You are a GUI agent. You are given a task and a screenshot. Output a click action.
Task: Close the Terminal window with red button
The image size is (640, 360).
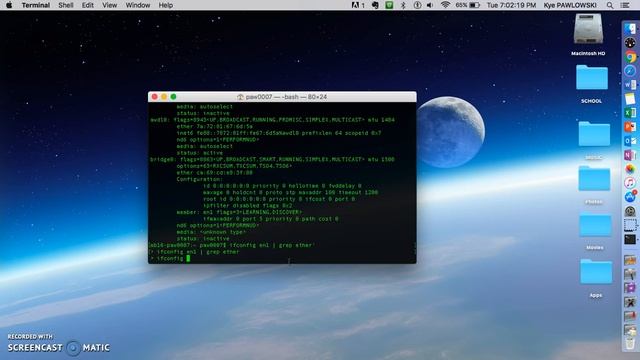(x=154, y=97)
